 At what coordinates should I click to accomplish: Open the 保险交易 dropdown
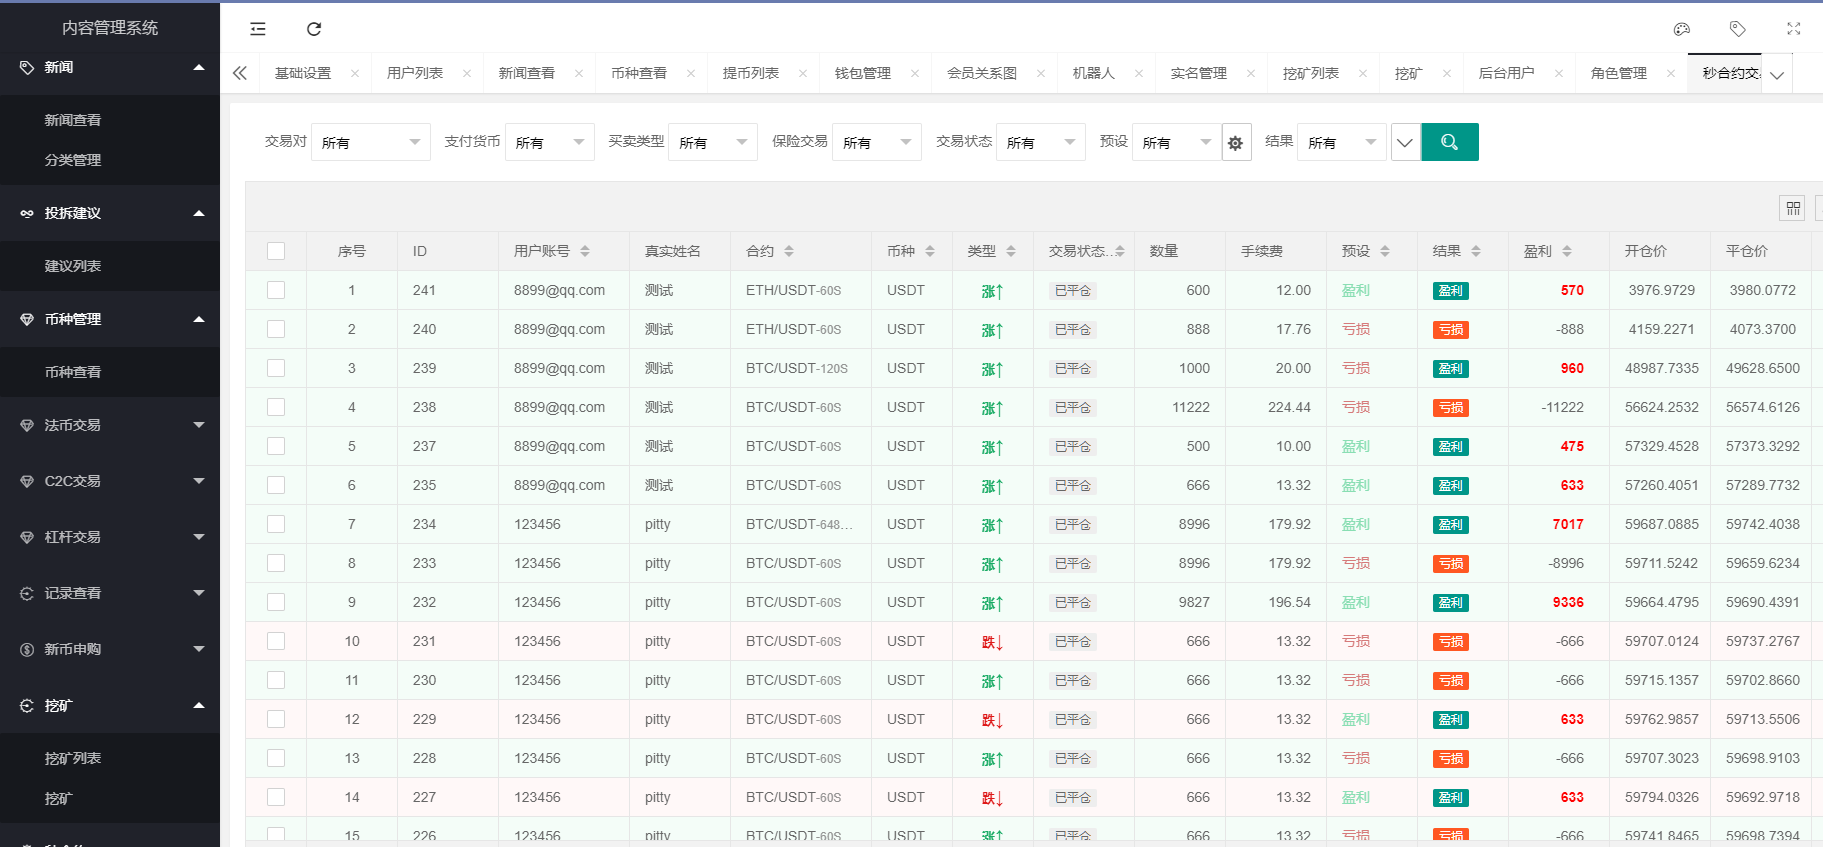pos(877,143)
